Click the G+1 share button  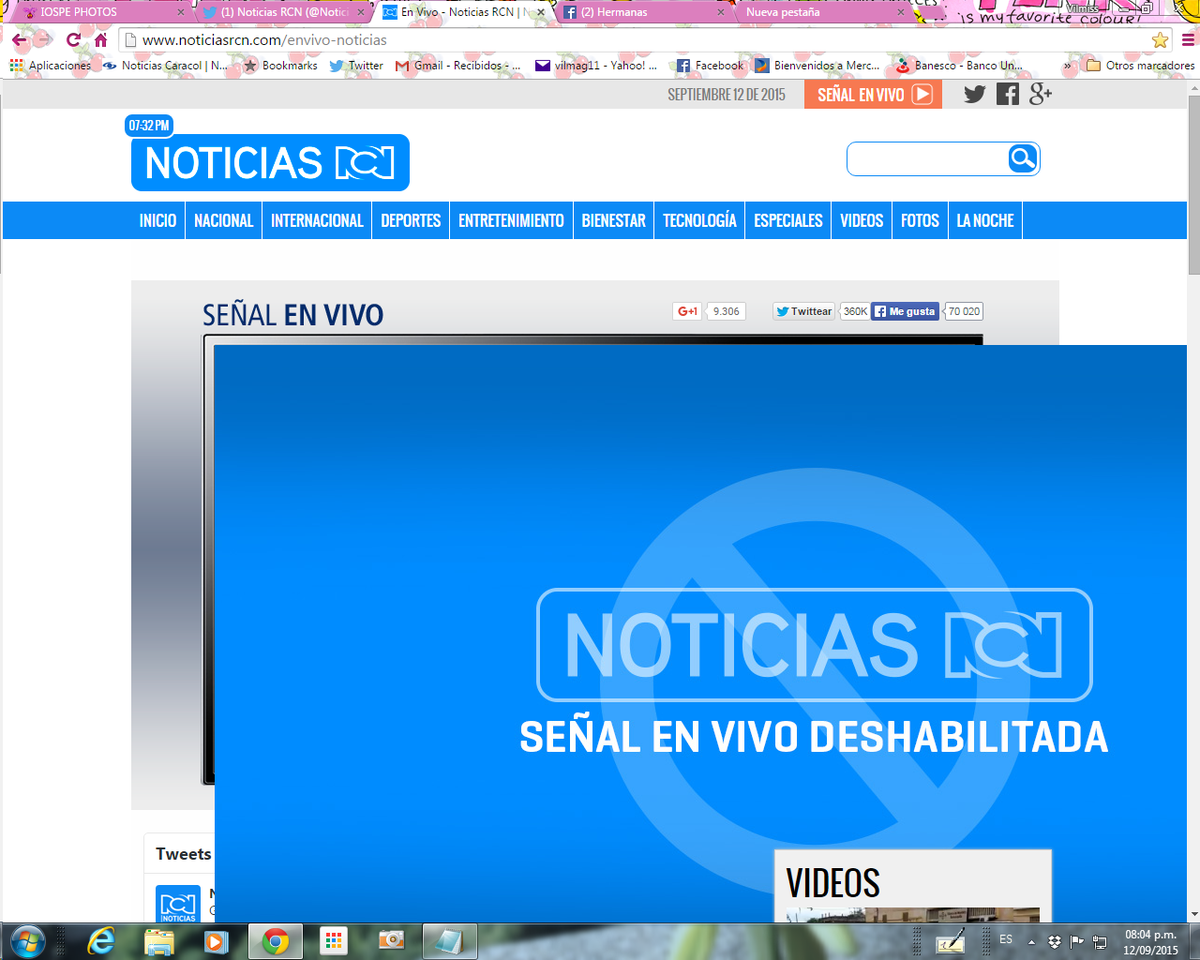[x=688, y=311]
